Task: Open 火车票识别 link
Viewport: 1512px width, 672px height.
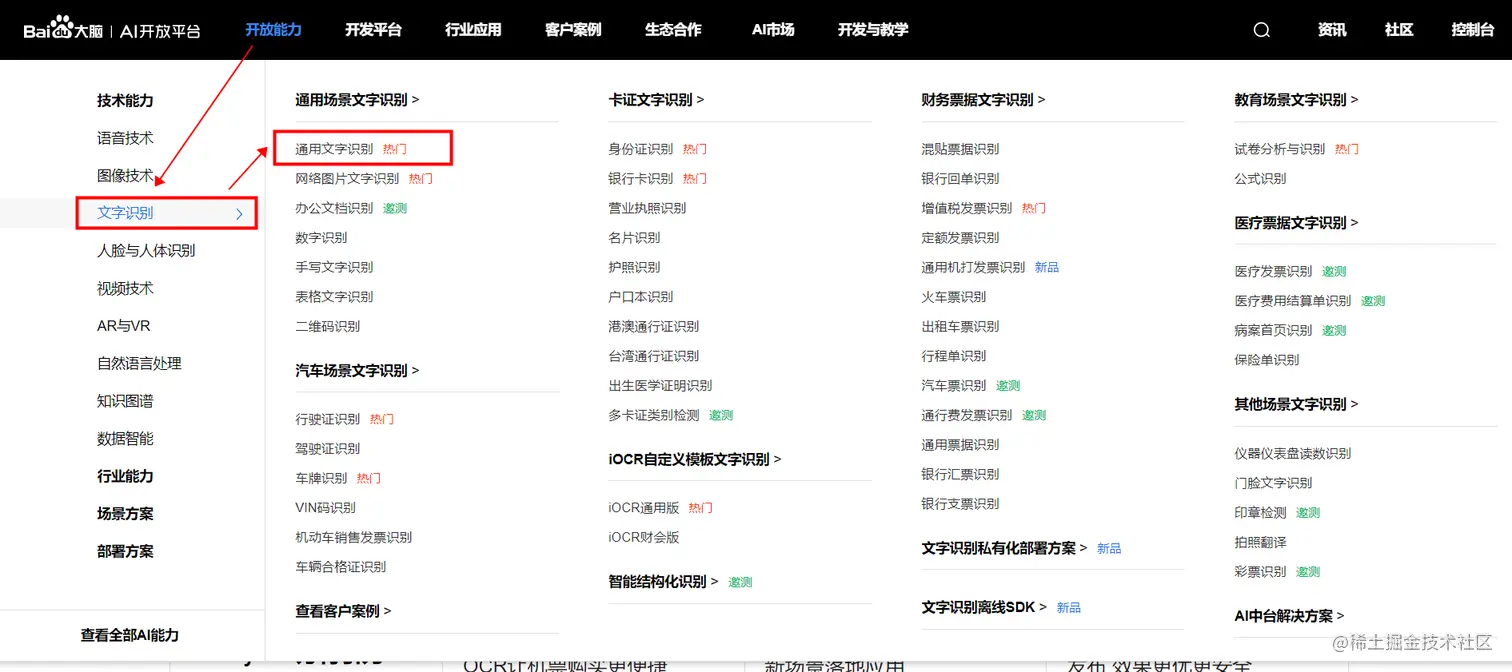Action: 953,297
